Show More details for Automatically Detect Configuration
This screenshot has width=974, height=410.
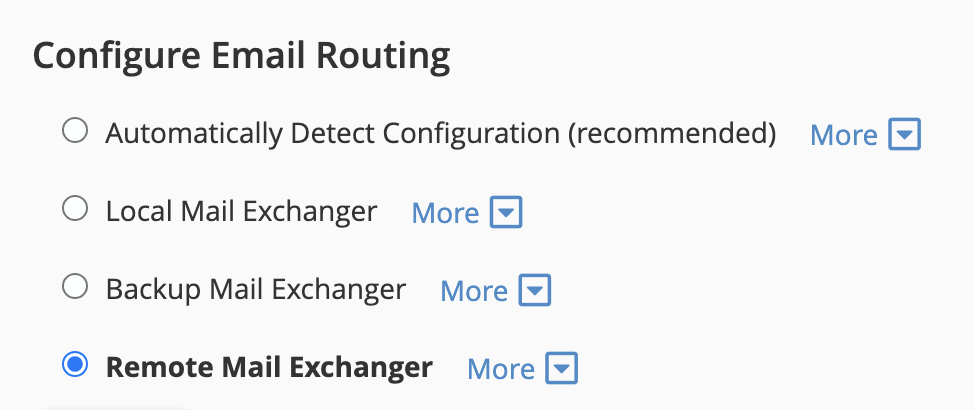(x=843, y=135)
